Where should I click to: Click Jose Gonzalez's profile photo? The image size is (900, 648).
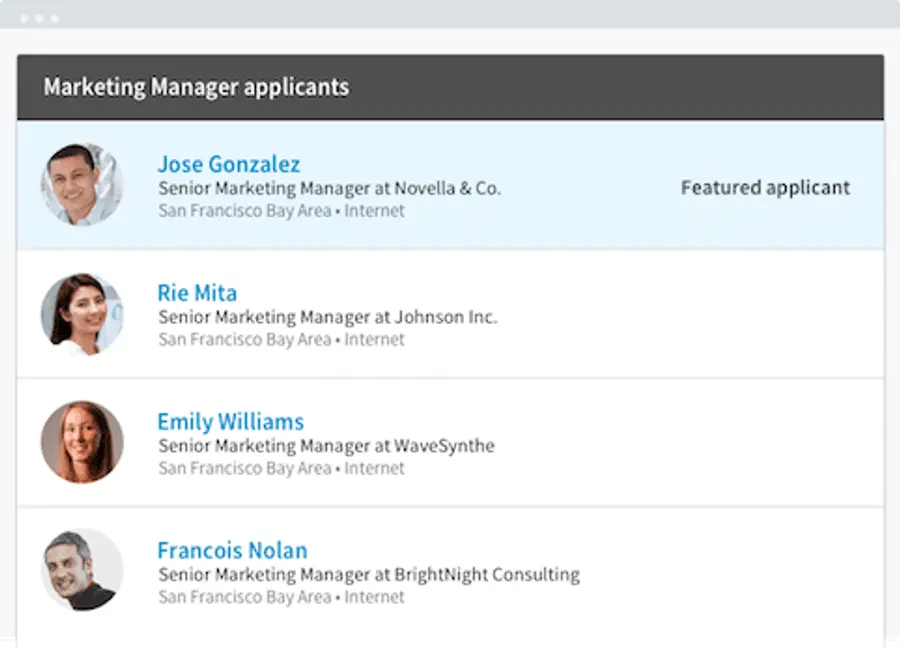[x=82, y=185]
